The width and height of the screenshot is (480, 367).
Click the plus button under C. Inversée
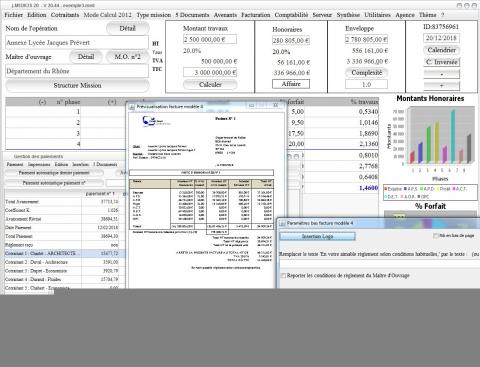coord(441,86)
